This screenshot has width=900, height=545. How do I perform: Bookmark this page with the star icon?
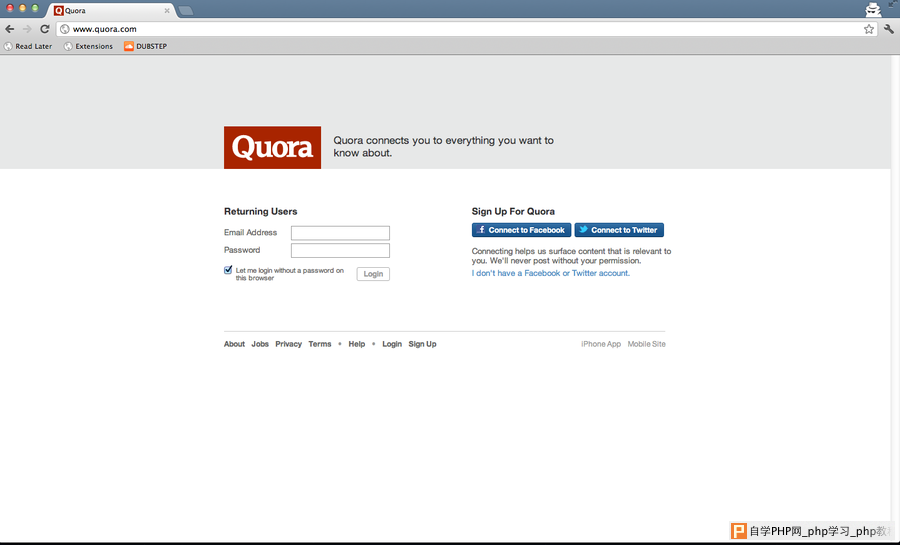click(869, 29)
